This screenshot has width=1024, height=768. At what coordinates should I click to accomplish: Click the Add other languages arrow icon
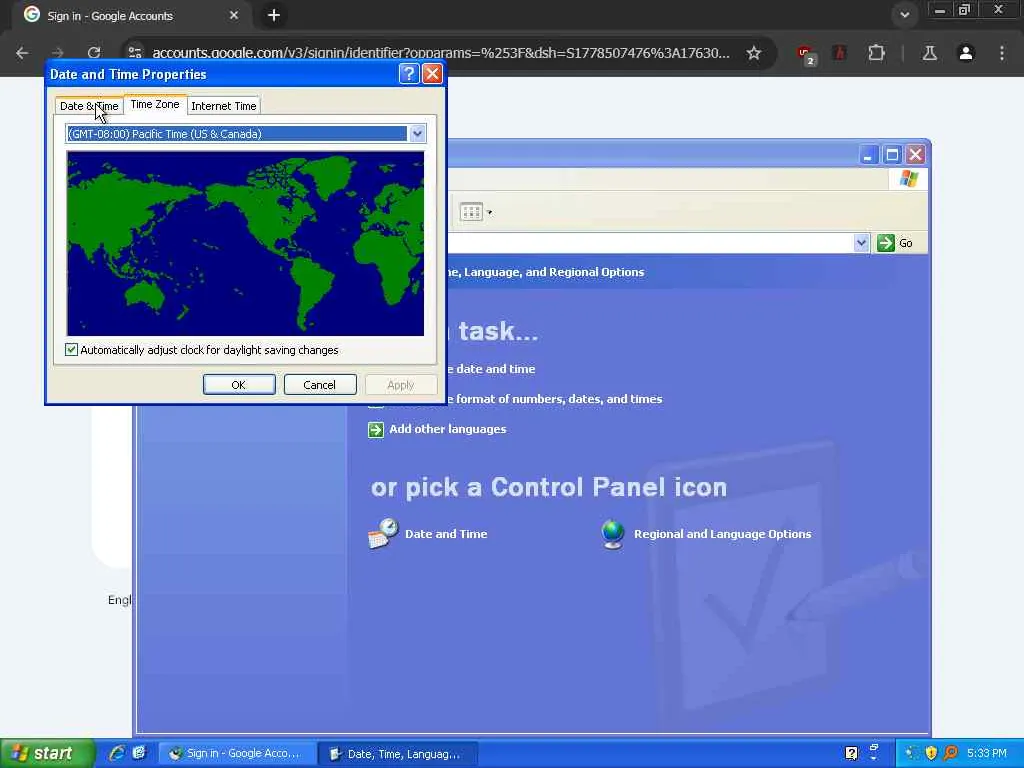[x=376, y=430]
